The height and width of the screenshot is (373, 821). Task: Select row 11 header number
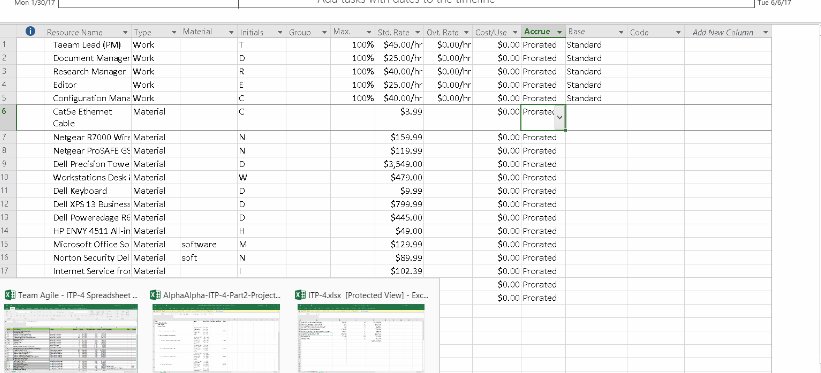[x=8, y=191]
